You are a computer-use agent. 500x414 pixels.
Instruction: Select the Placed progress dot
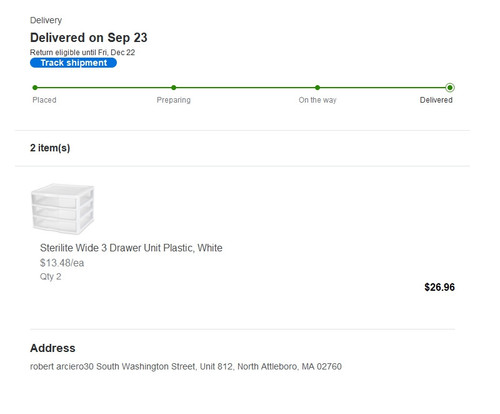click(35, 88)
